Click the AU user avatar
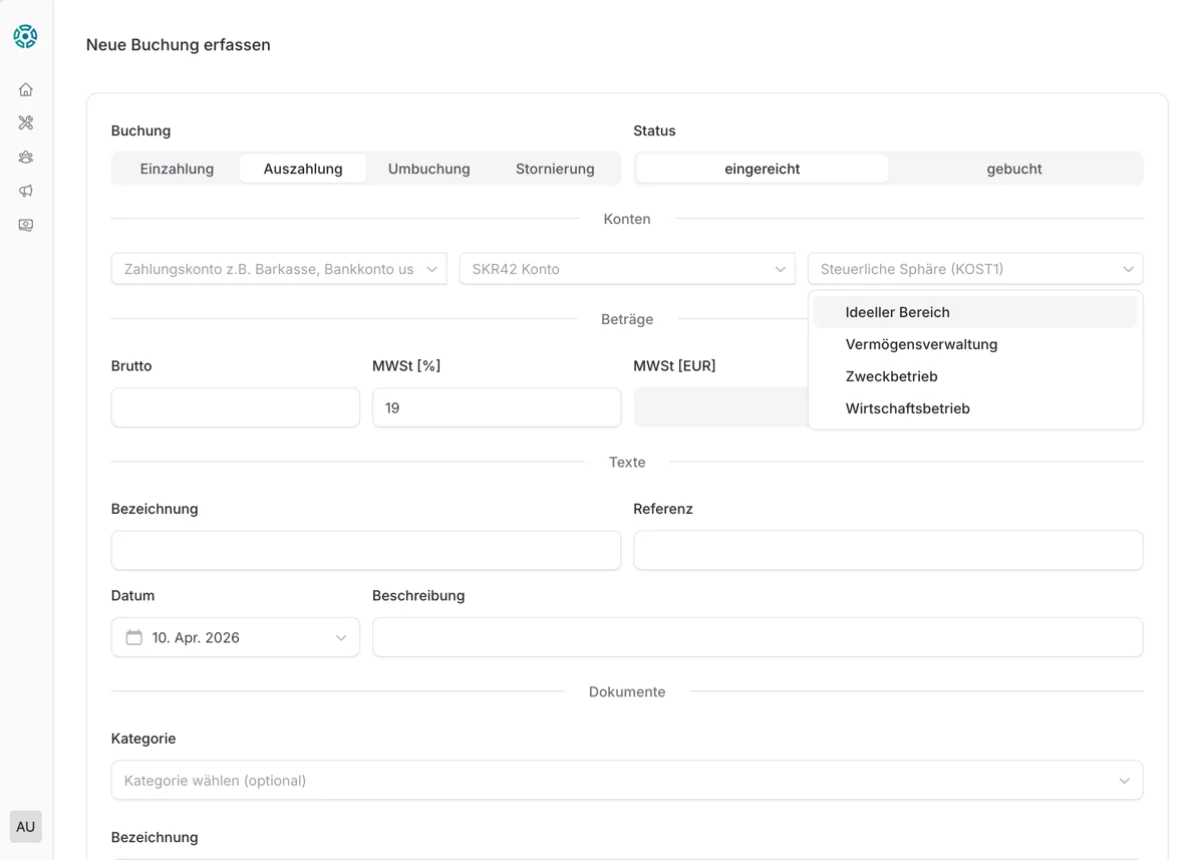This screenshot has height=860, width=1200. point(26,826)
